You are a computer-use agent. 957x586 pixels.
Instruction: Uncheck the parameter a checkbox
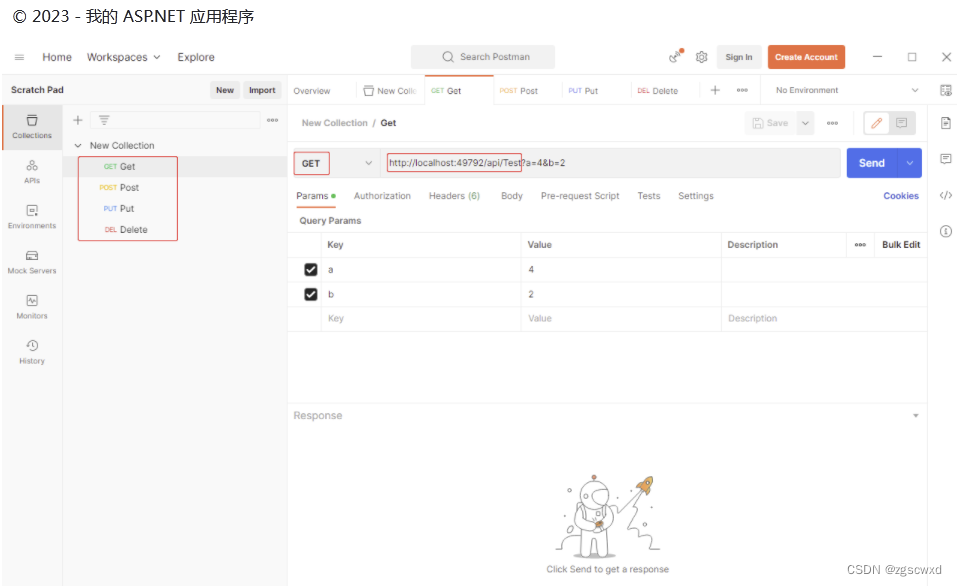pos(311,270)
